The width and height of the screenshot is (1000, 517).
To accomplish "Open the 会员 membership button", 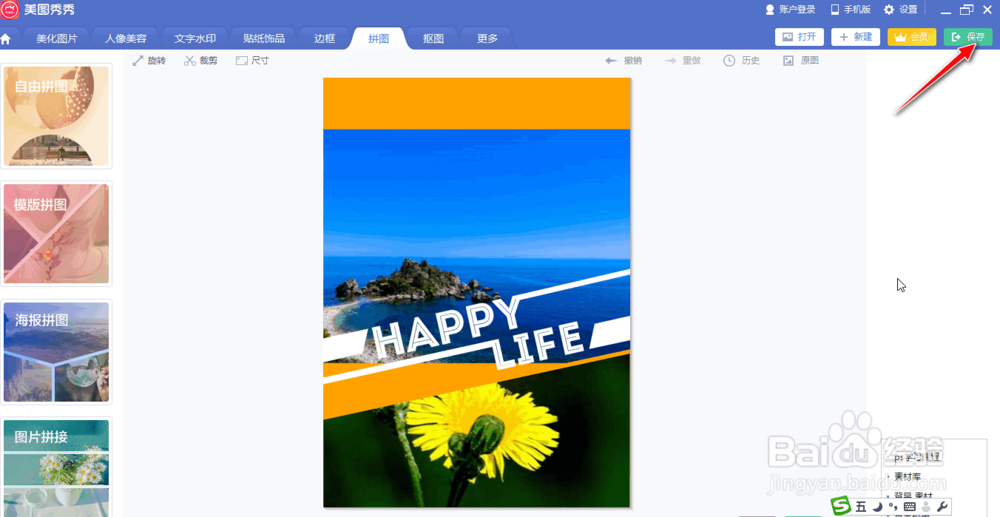I will point(911,37).
